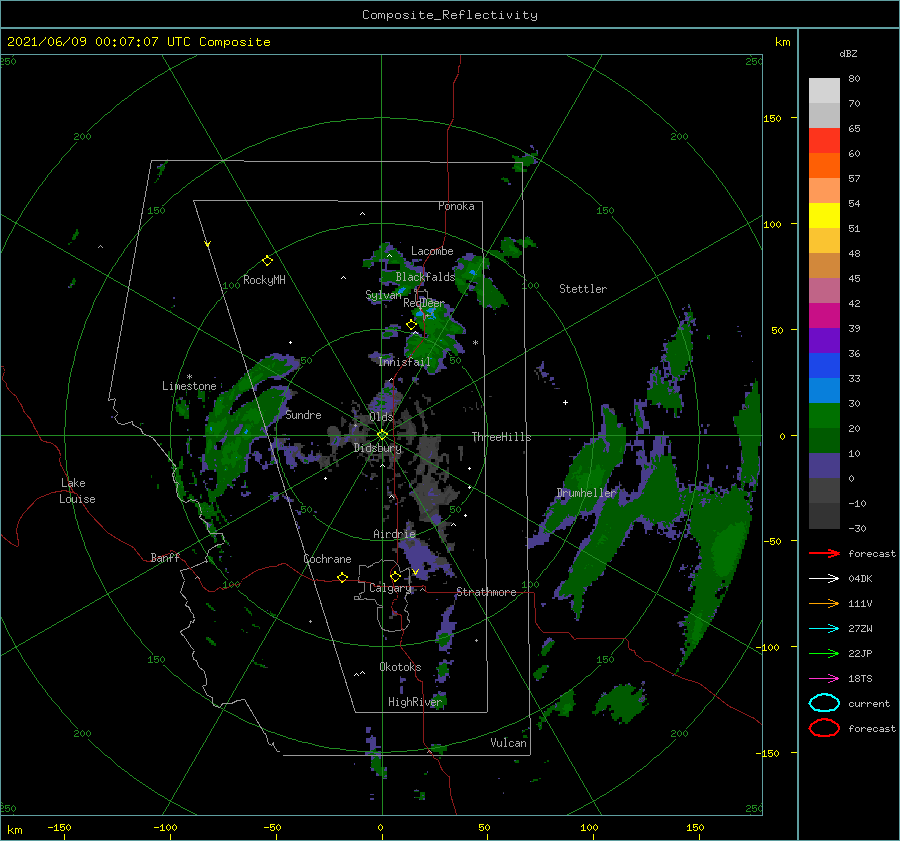Image resolution: width=900 pixels, height=841 pixels.
Task: Click the Banff label
Action: click(x=165, y=557)
